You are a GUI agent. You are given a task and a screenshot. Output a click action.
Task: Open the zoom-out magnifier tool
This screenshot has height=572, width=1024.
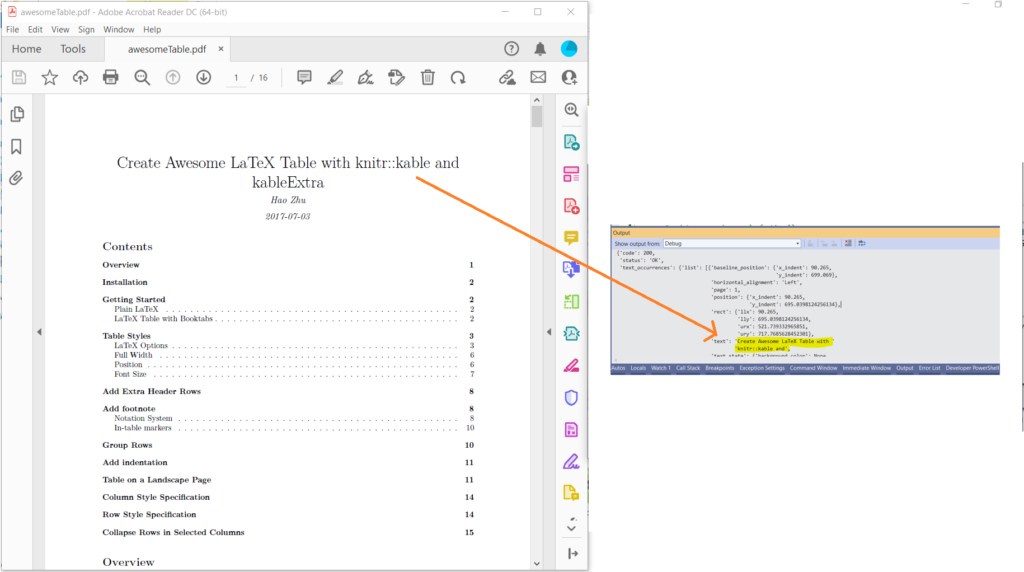pyautogui.click(x=142, y=77)
